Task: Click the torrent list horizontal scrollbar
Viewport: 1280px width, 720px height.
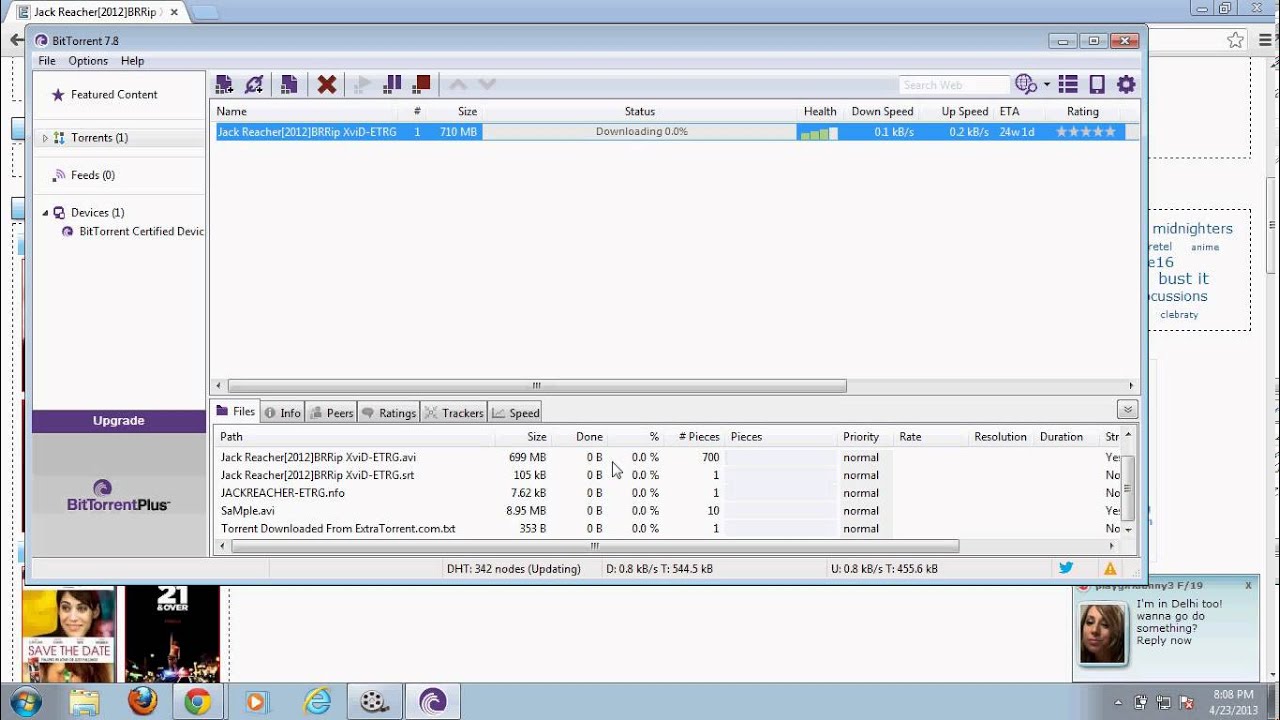Action: 537,386
